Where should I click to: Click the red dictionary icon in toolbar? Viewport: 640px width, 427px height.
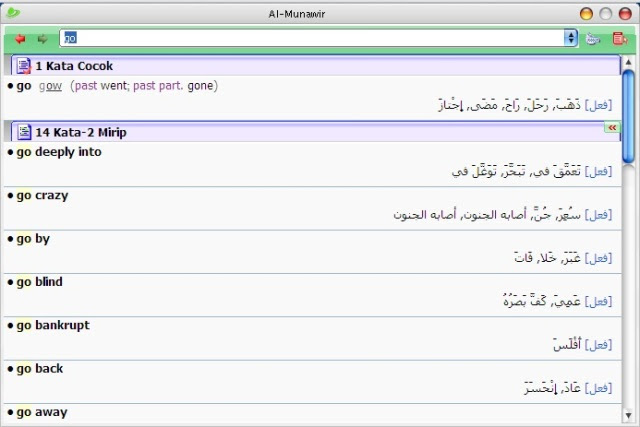[x=620, y=39]
